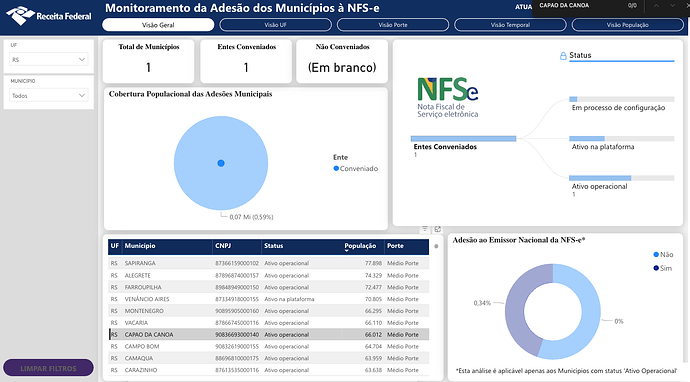690x382 pixels.
Task: Click the table vertical scrollbar handle
Action: pyautogui.click(x=436, y=246)
